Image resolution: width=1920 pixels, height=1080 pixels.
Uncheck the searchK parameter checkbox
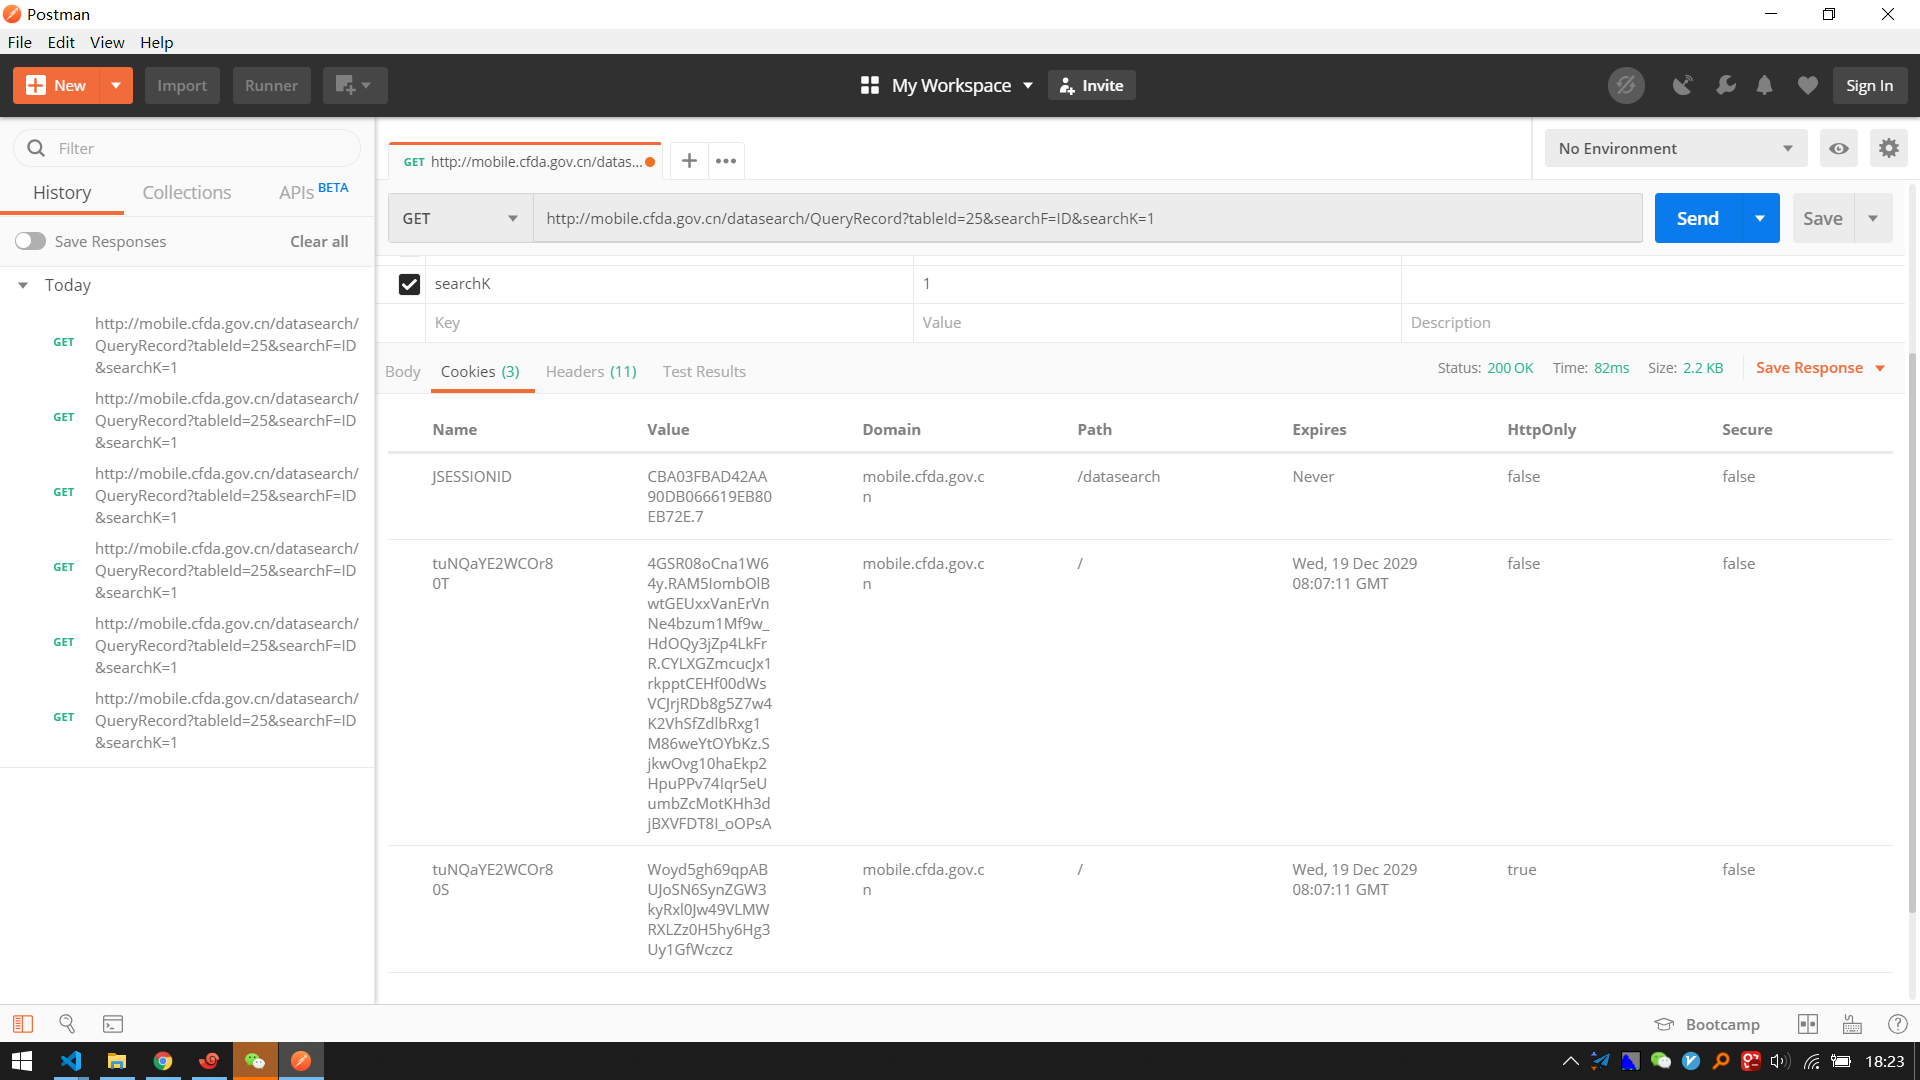409,285
